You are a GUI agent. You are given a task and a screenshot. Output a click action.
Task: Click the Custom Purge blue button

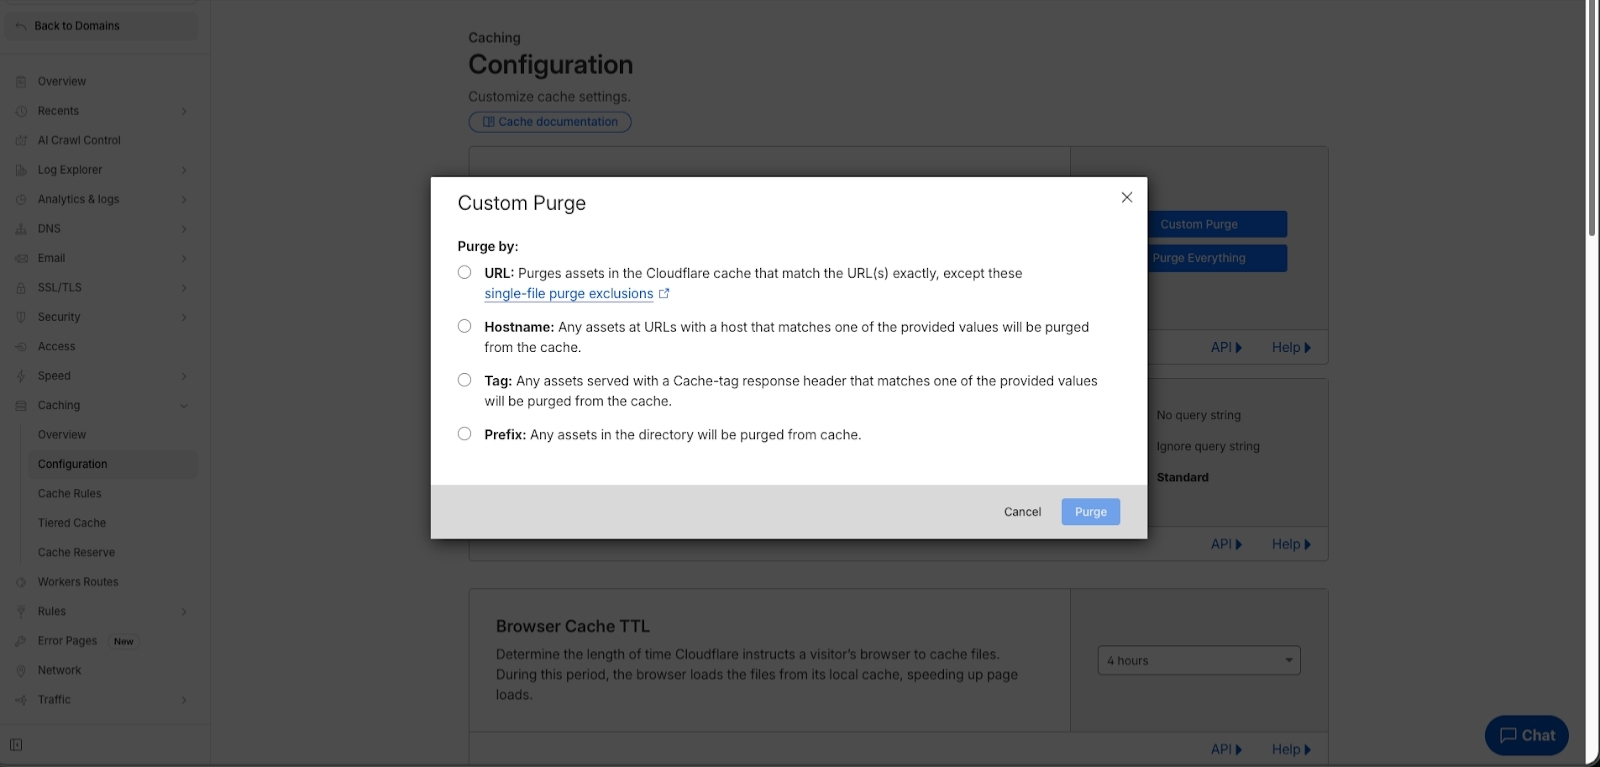[1217, 224]
